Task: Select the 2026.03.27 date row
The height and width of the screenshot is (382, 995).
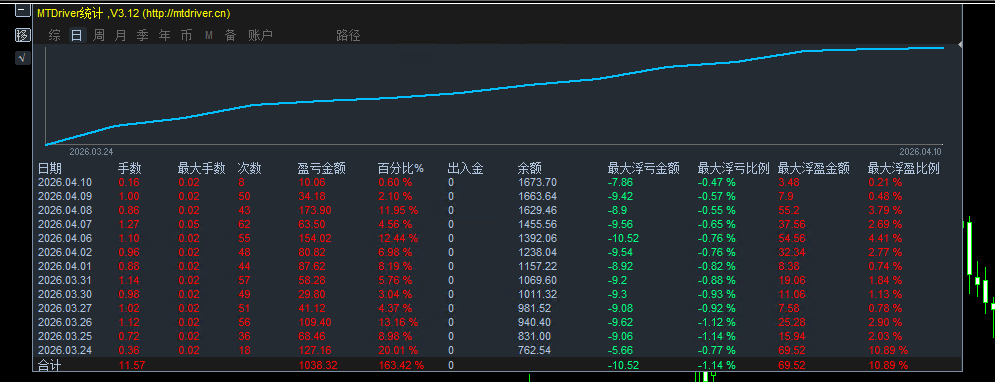Action: click(x=65, y=308)
